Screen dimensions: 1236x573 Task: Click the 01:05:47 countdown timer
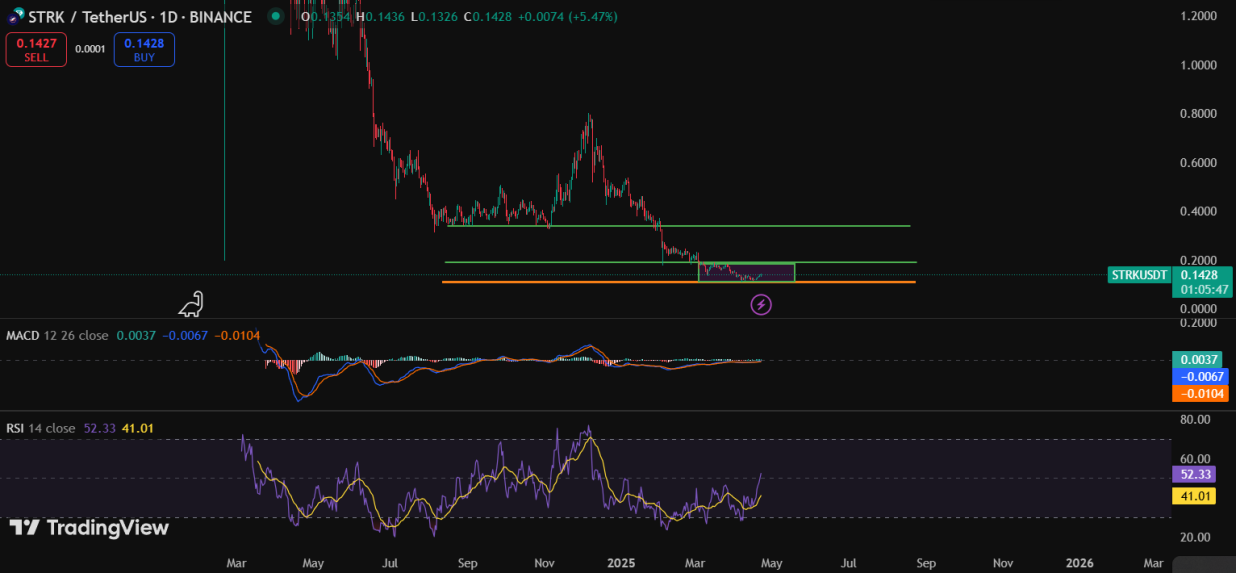tap(1203, 290)
